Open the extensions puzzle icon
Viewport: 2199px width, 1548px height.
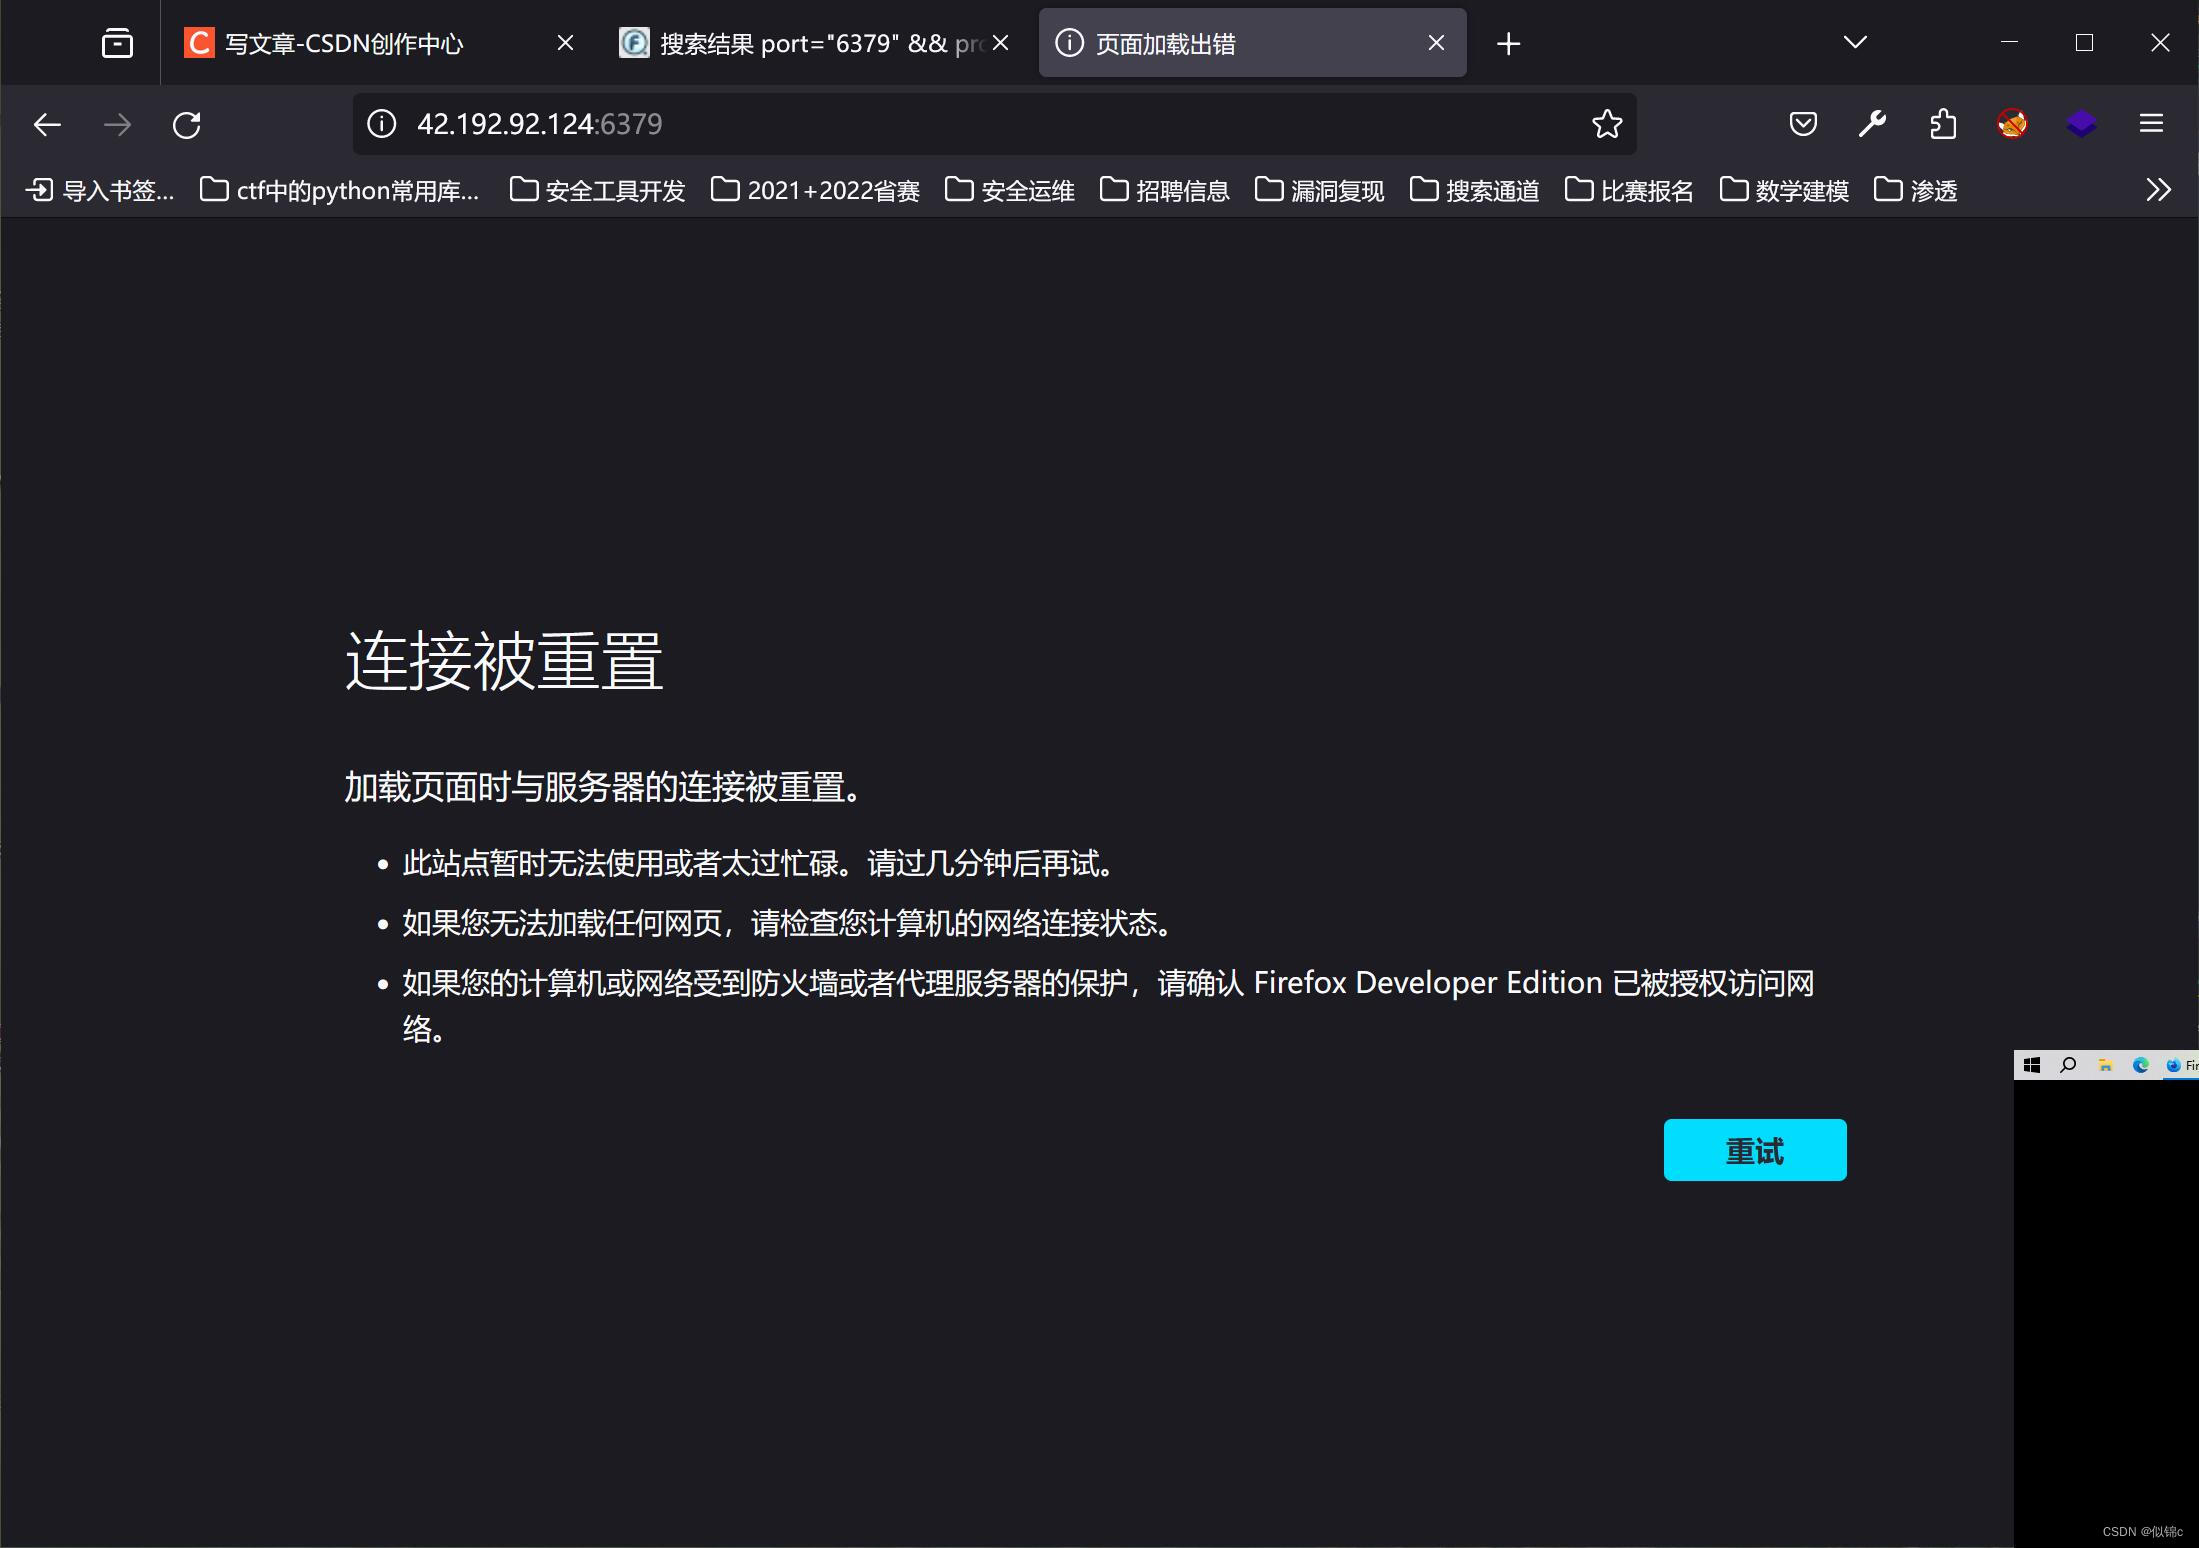pyautogui.click(x=1942, y=124)
